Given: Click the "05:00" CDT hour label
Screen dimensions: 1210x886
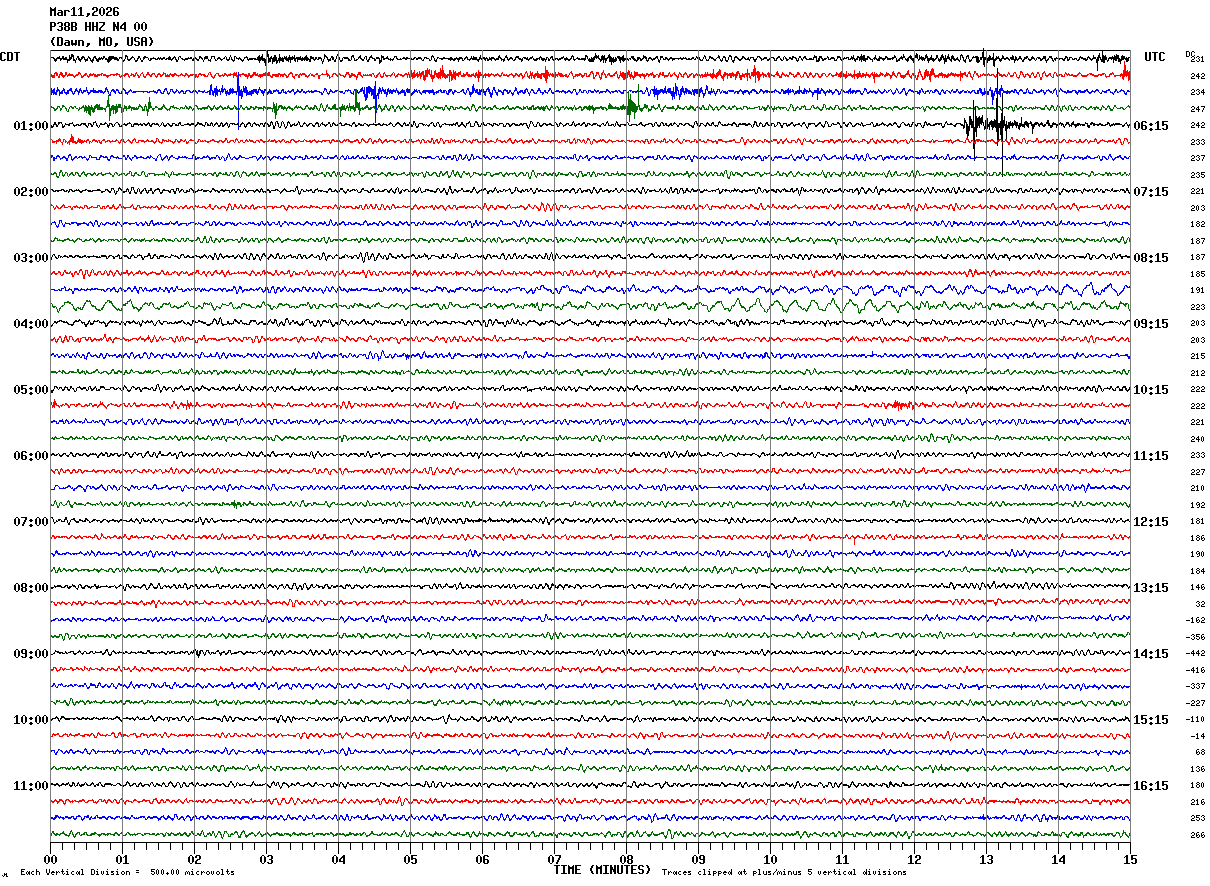Looking at the screenshot, I should (31, 390).
